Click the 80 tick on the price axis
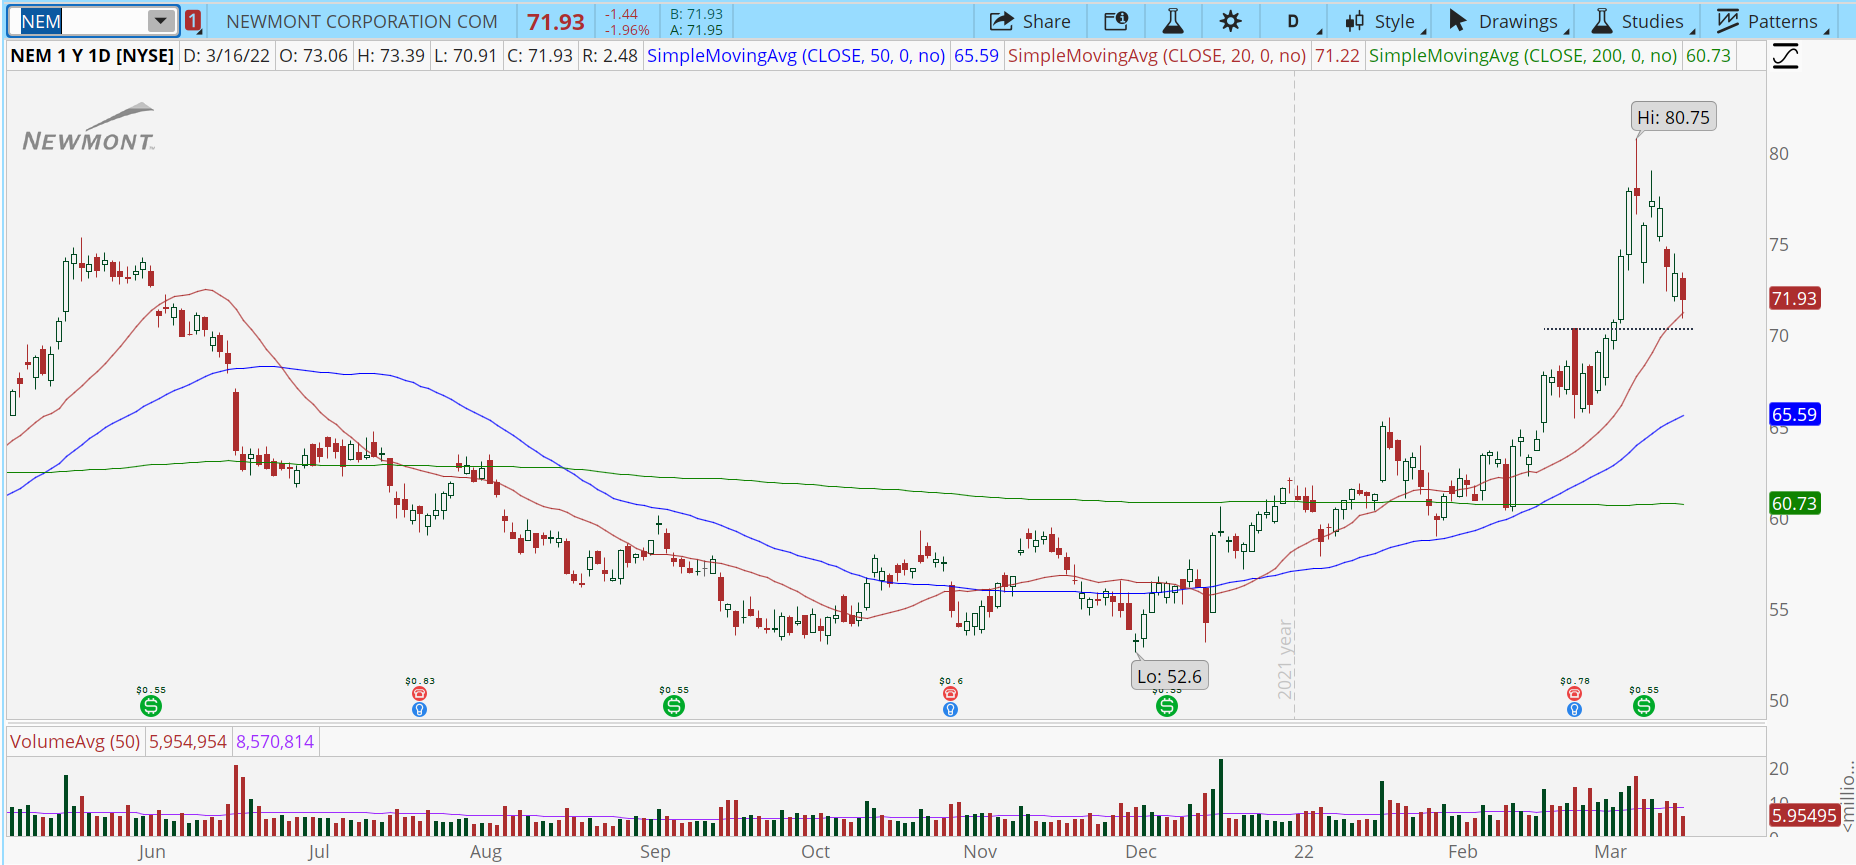1856x865 pixels. pyautogui.click(x=1779, y=154)
